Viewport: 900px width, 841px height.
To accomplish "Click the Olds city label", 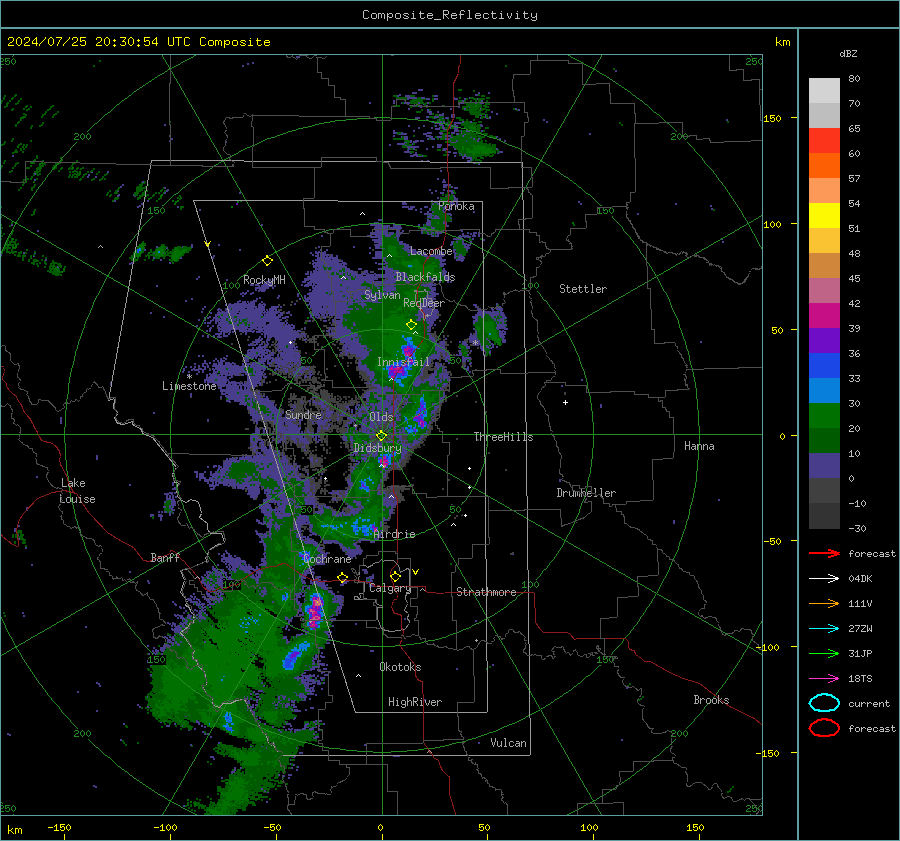I will coord(381,417).
